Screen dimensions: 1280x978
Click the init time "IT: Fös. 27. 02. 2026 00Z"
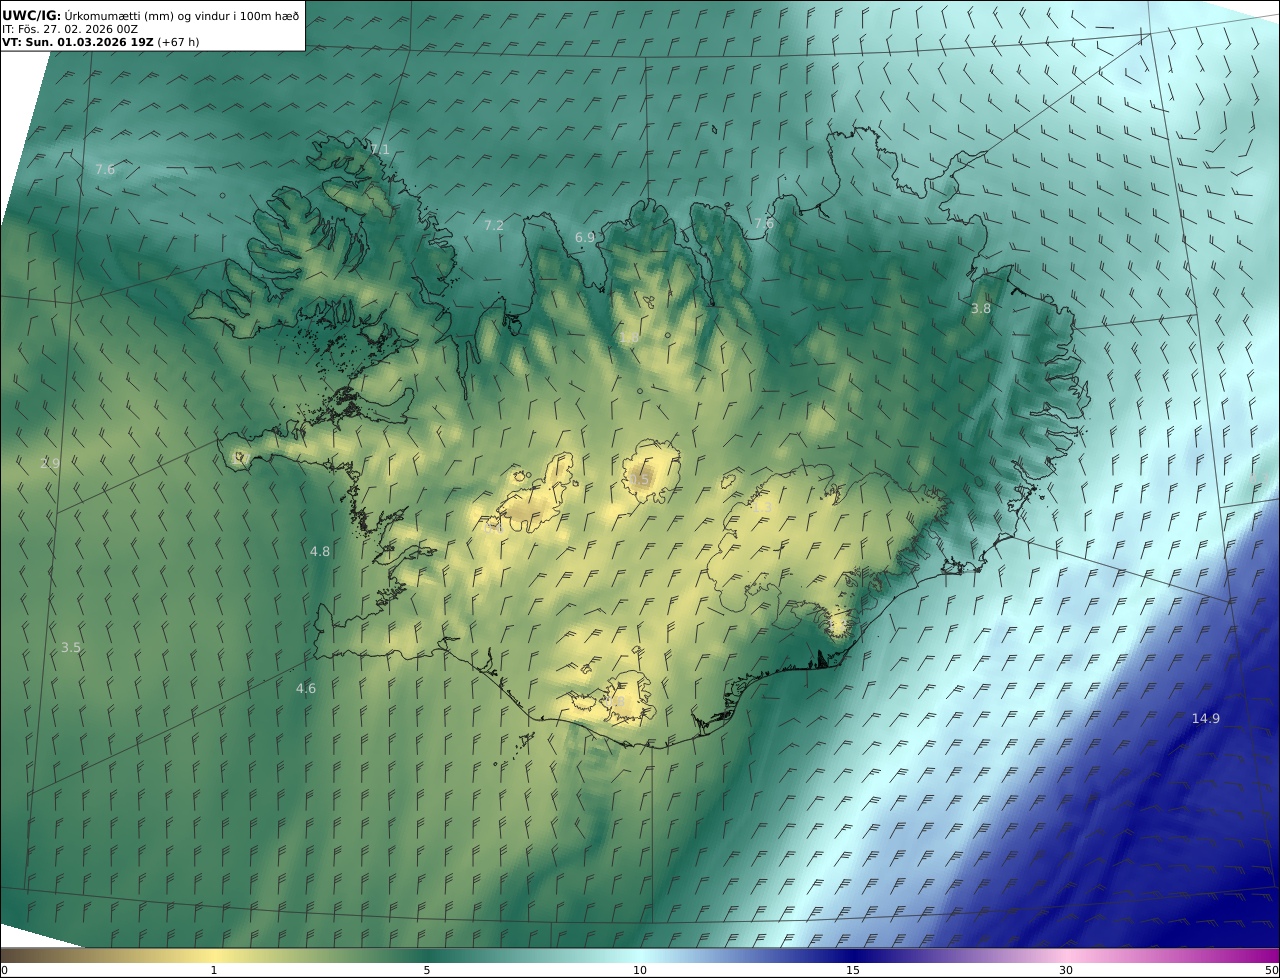point(70,29)
